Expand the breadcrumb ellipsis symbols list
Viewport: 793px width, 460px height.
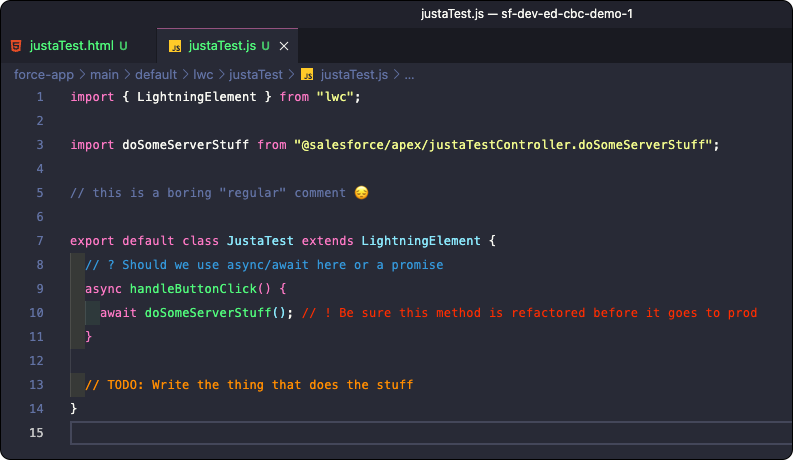tap(409, 75)
